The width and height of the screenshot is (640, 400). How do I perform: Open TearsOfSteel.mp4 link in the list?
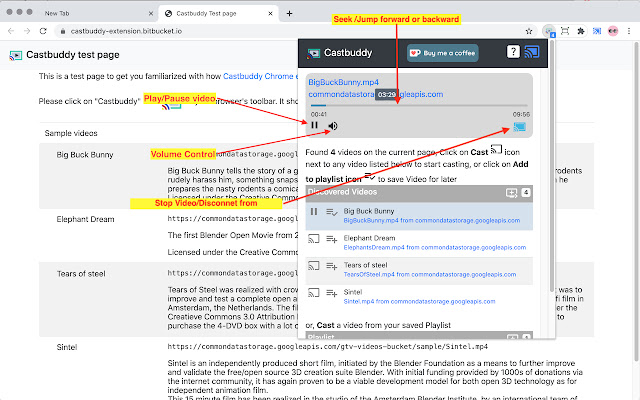430,274
